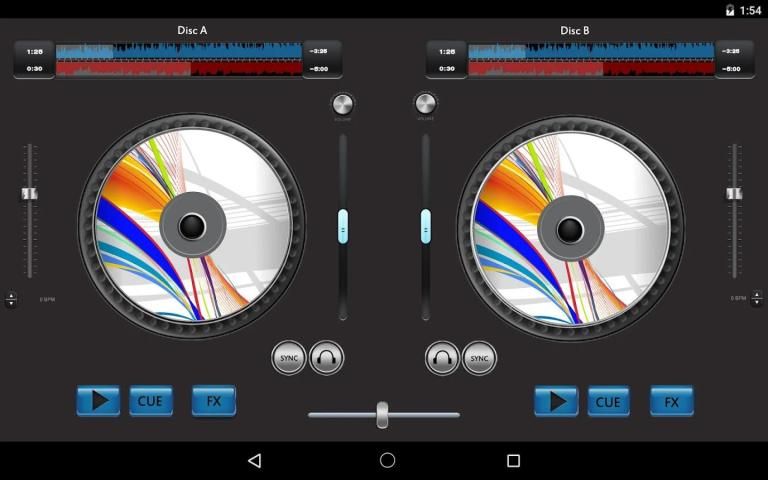Tap the Disc B turntable platter
The width and height of the screenshot is (768, 480).
(x=571, y=227)
